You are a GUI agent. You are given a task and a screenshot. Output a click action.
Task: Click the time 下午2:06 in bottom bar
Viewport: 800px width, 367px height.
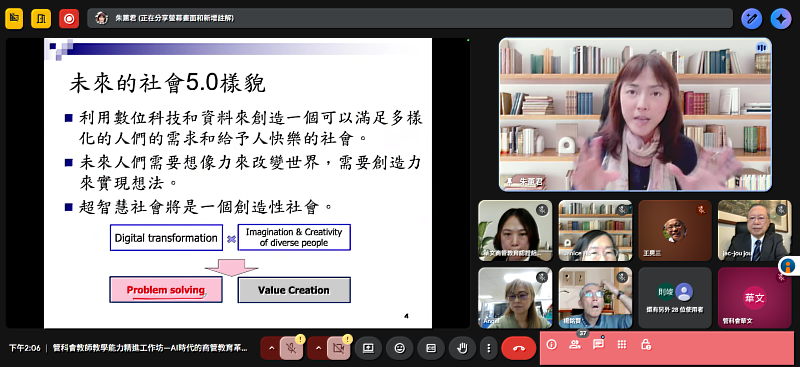point(25,348)
